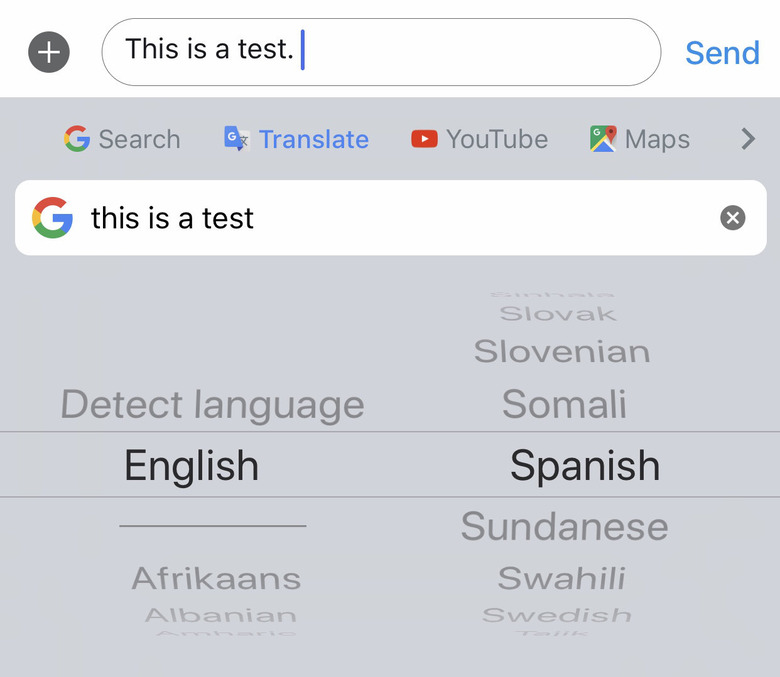Pick Somali as target language
780x677 pixels.
click(x=564, y=405)
